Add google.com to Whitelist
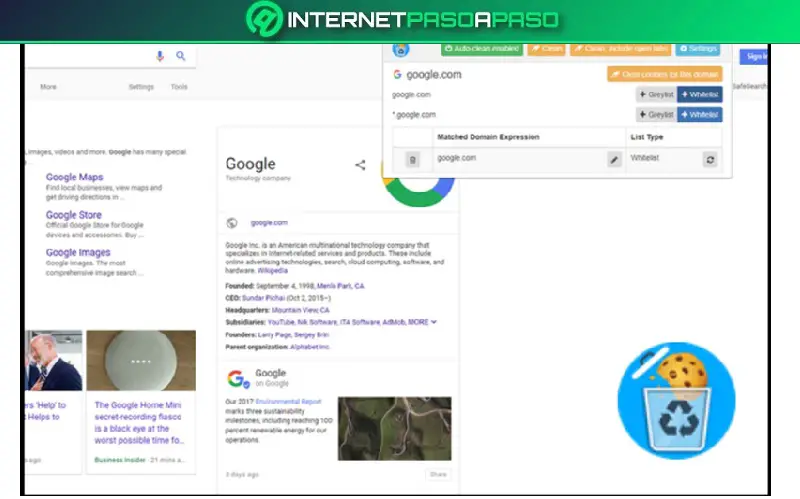This screenshot has width=800, height=499. (699, 94)
